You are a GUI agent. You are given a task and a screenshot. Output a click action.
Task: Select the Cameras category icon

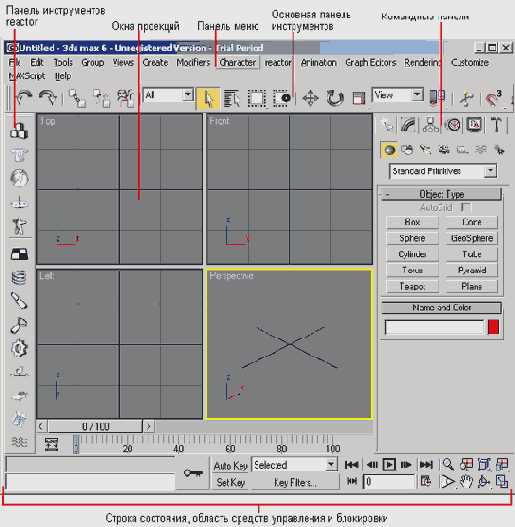pyautogui.click(x=444, y=150)
